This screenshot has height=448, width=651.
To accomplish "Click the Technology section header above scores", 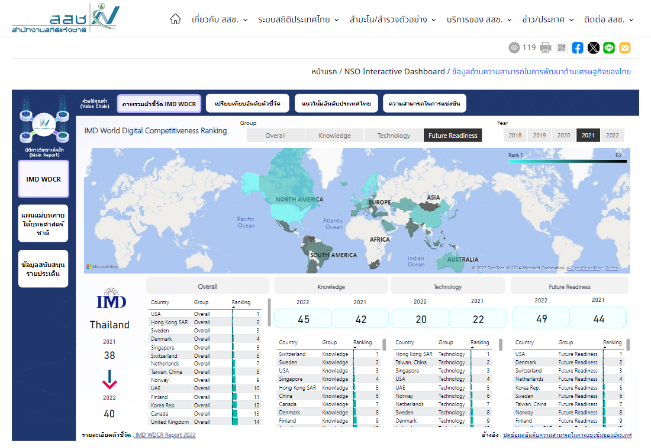I will [448, 286].
